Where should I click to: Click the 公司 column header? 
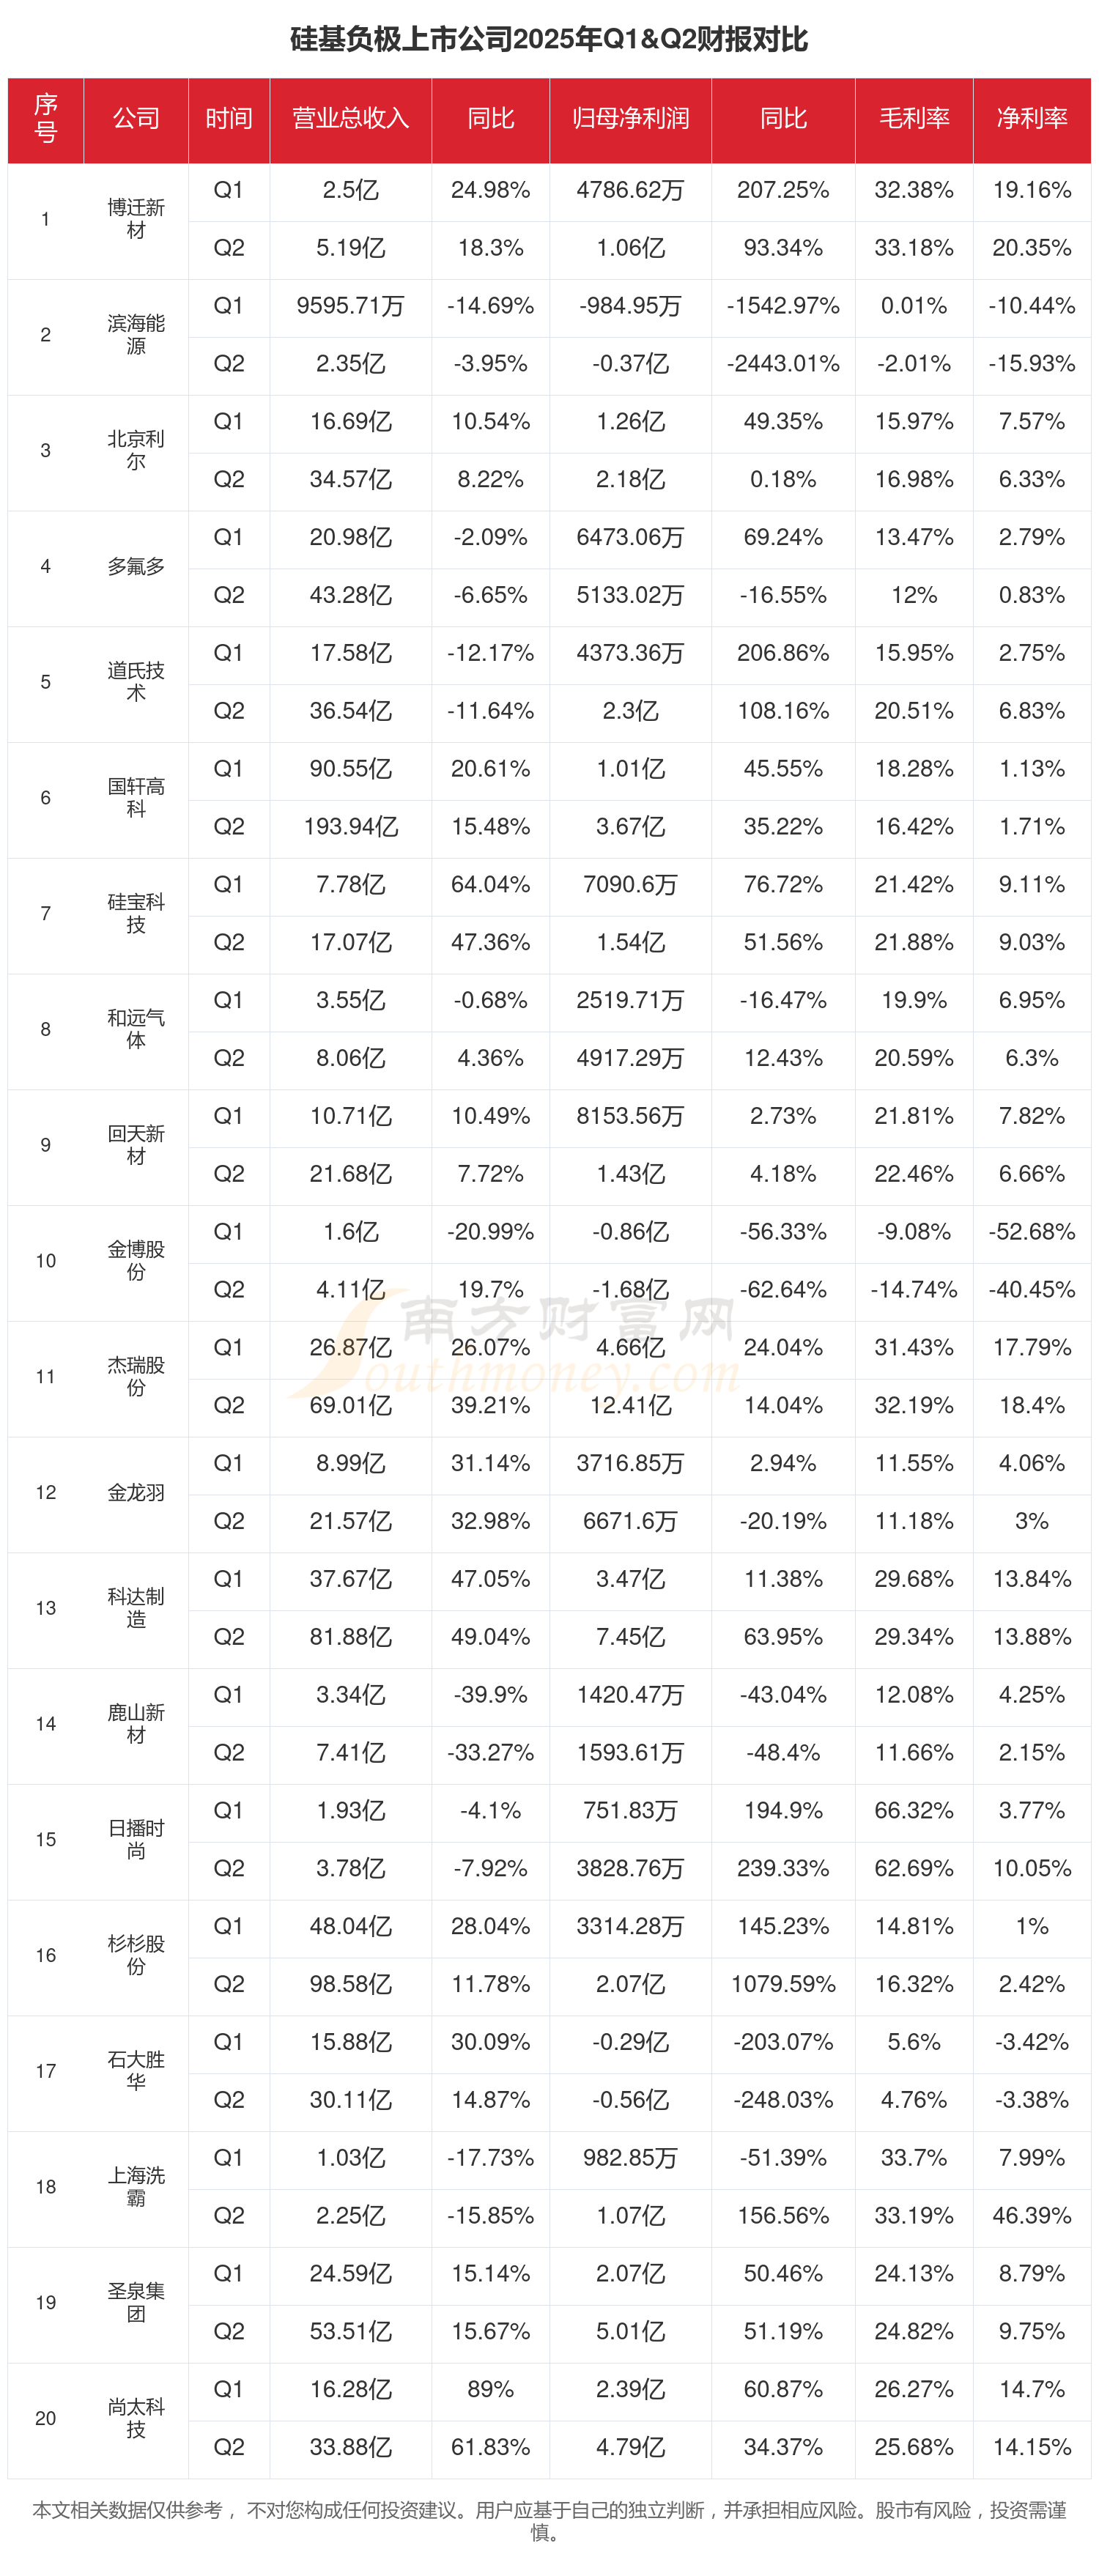(x=136, y=119)
